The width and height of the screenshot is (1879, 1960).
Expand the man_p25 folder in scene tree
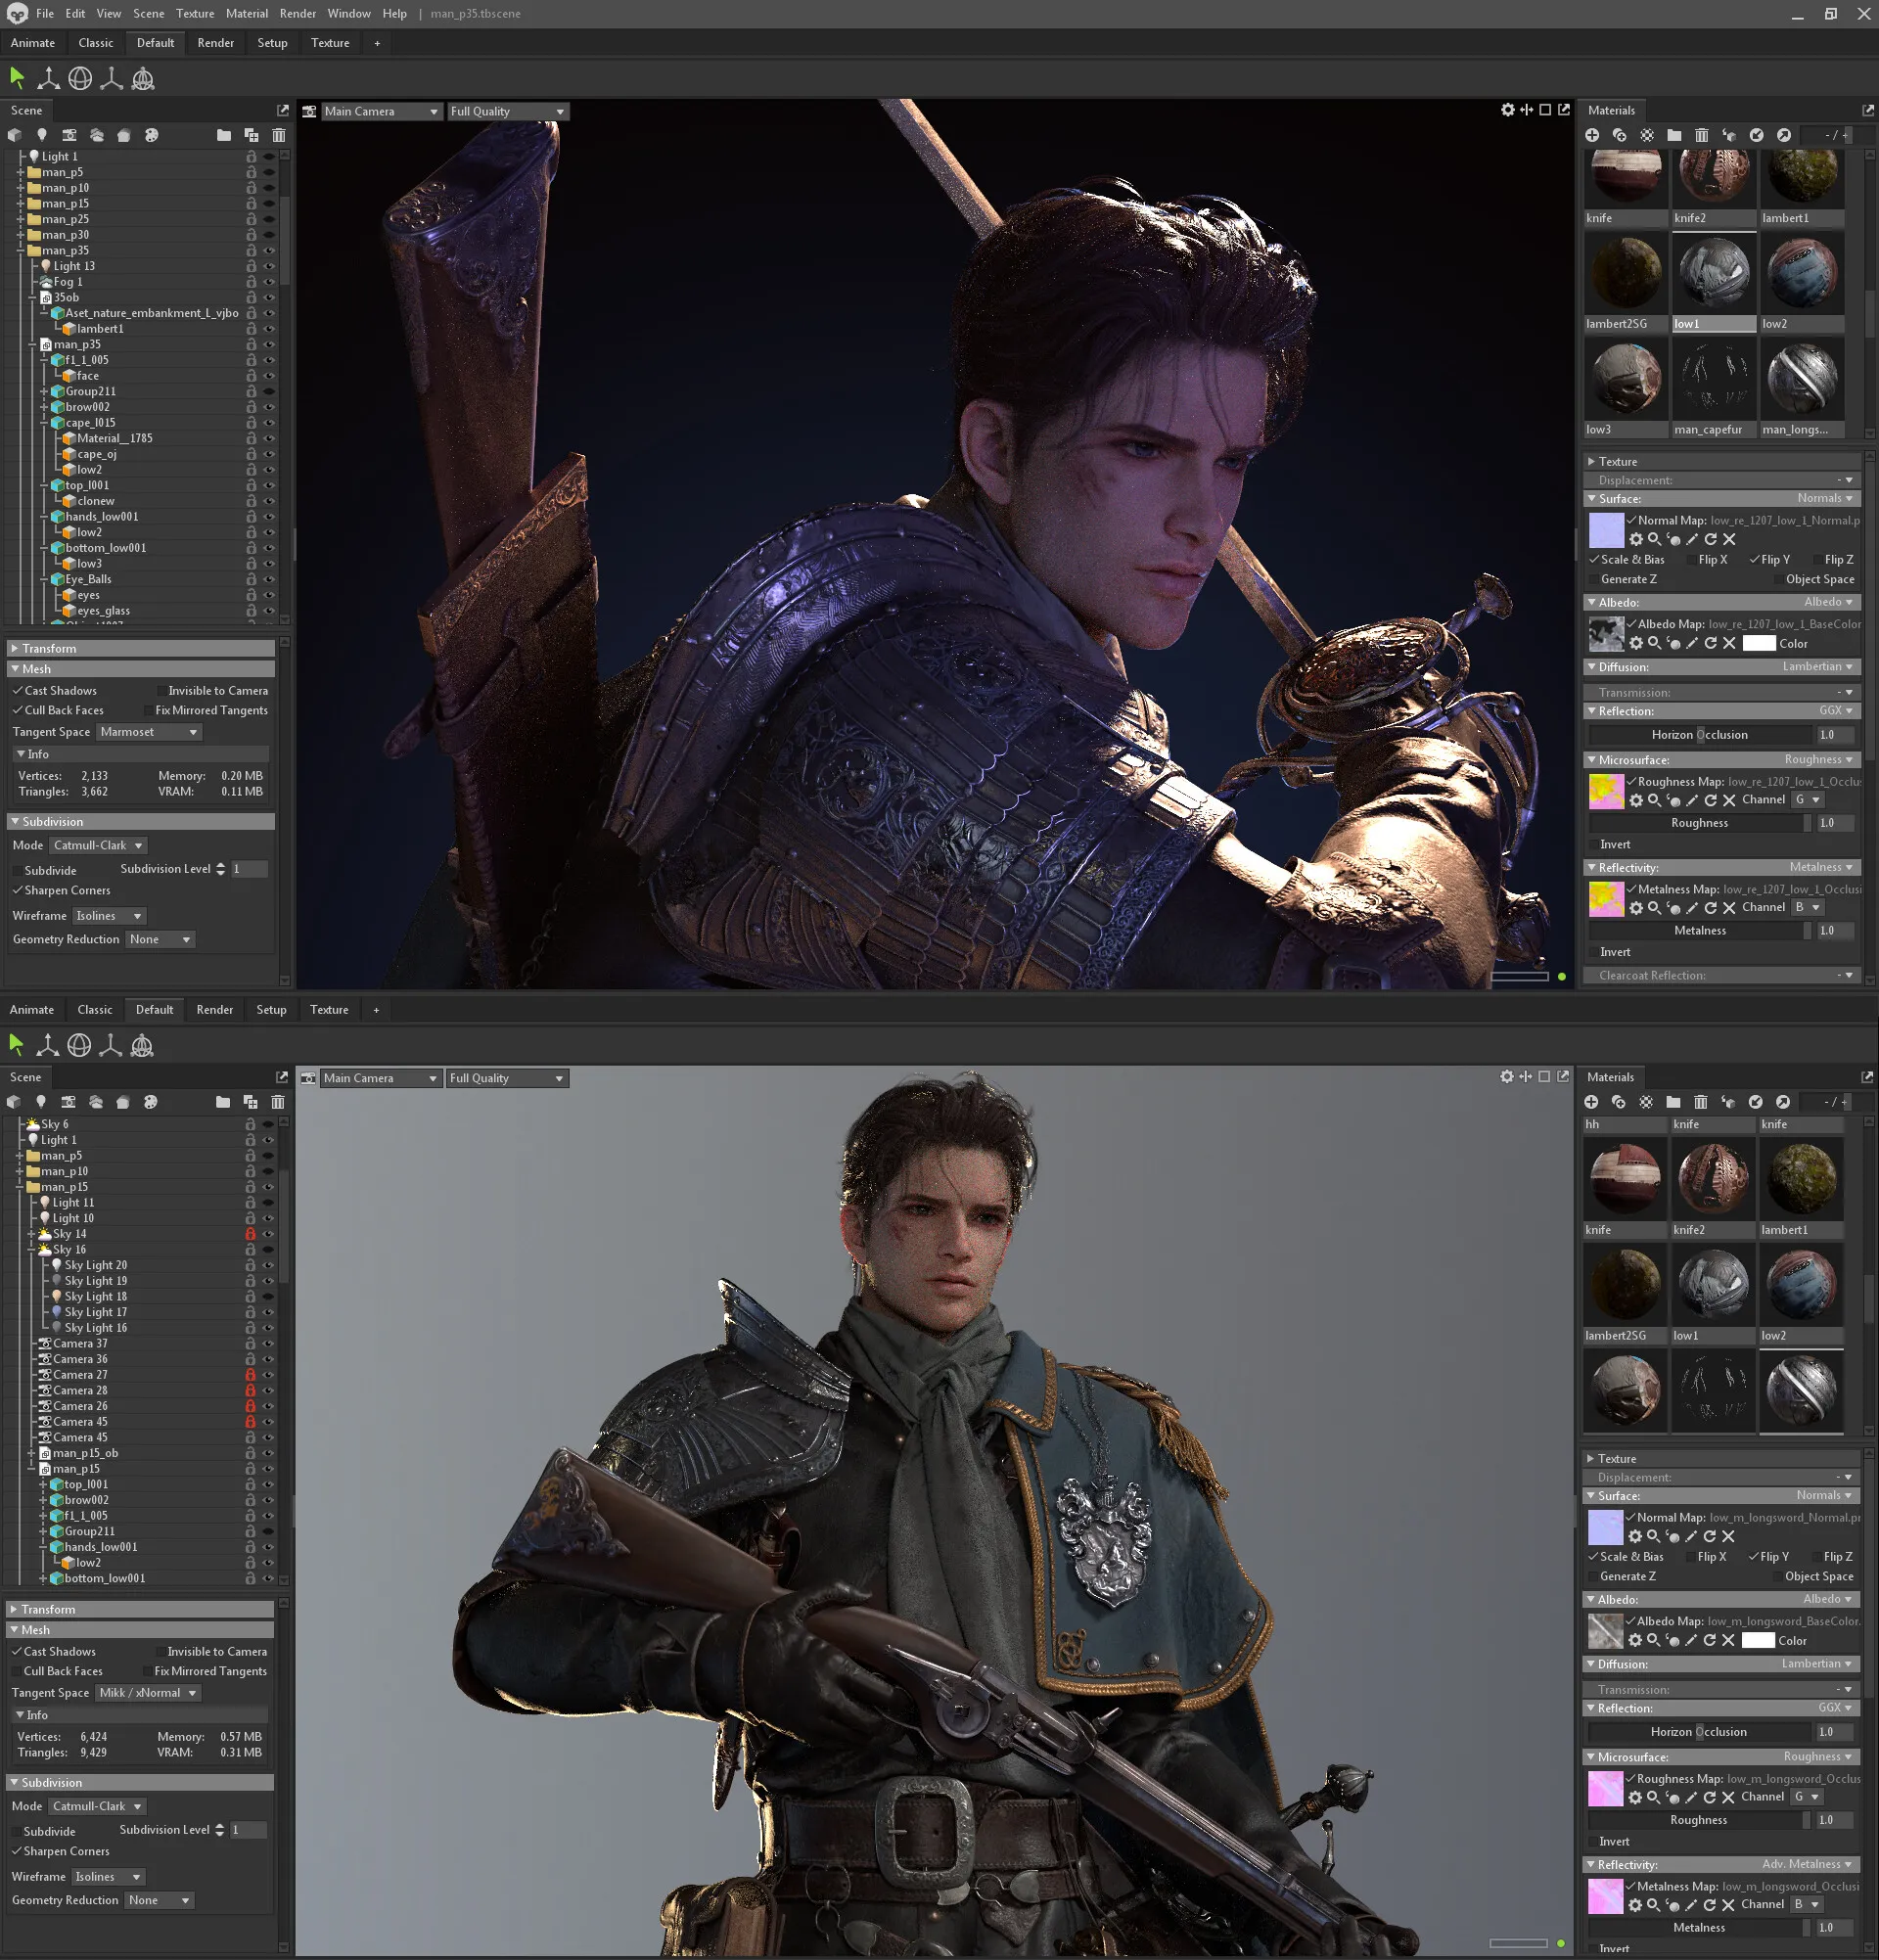click(x=20, y=219)
